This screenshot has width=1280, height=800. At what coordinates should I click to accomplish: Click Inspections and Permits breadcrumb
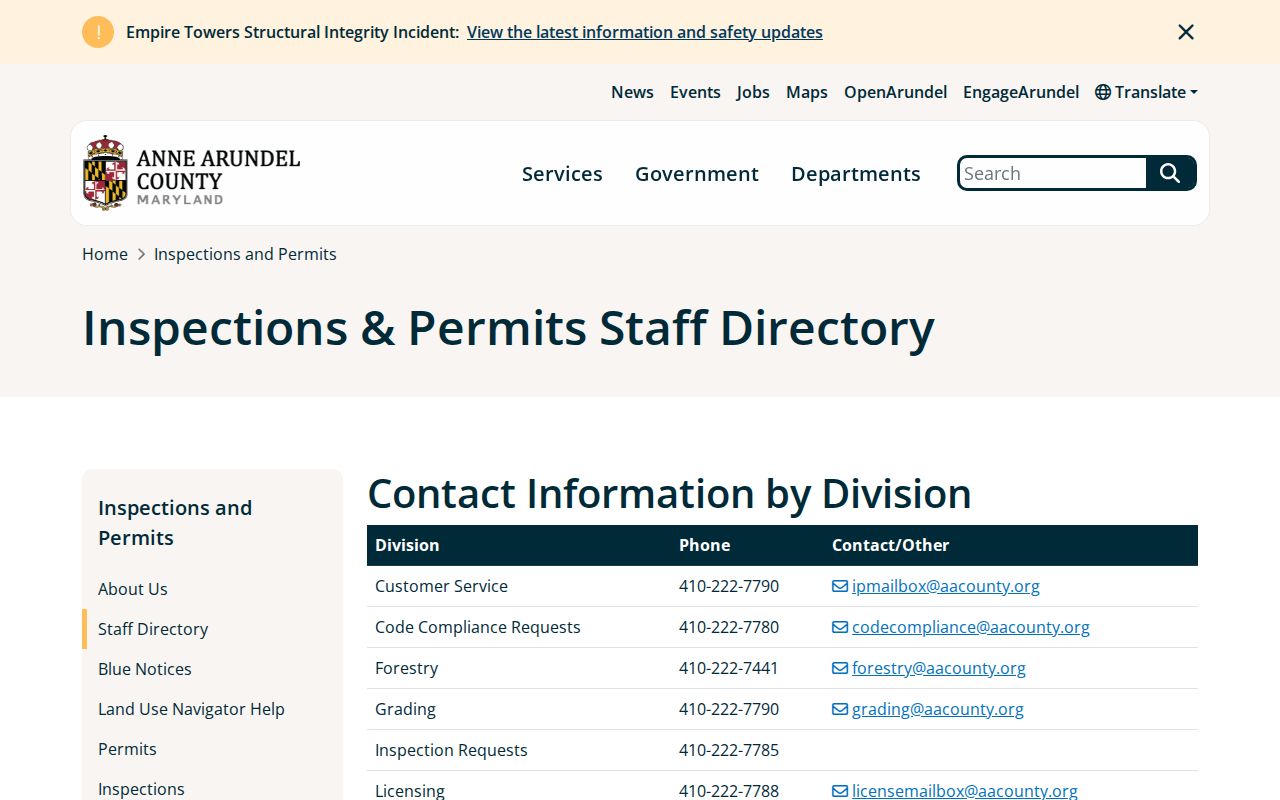point(245,254)
